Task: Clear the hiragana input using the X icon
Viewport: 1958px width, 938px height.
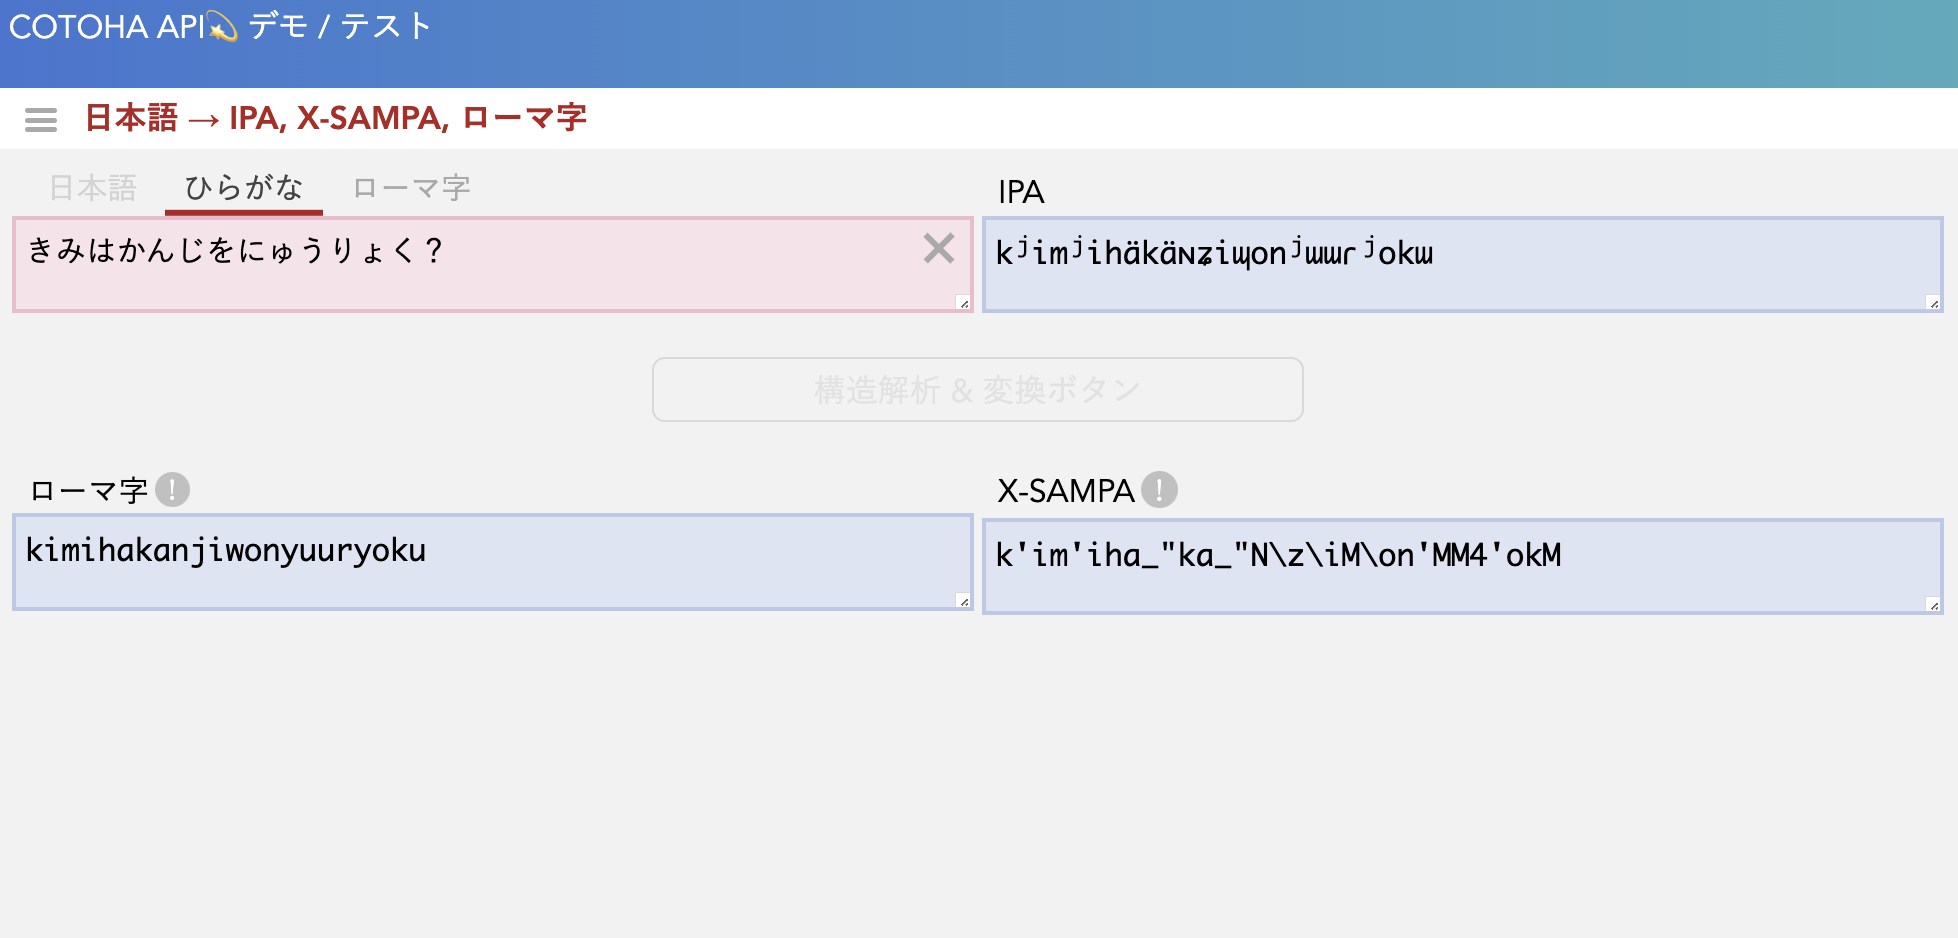Action: pyautogui.click(x=938, y=250)
